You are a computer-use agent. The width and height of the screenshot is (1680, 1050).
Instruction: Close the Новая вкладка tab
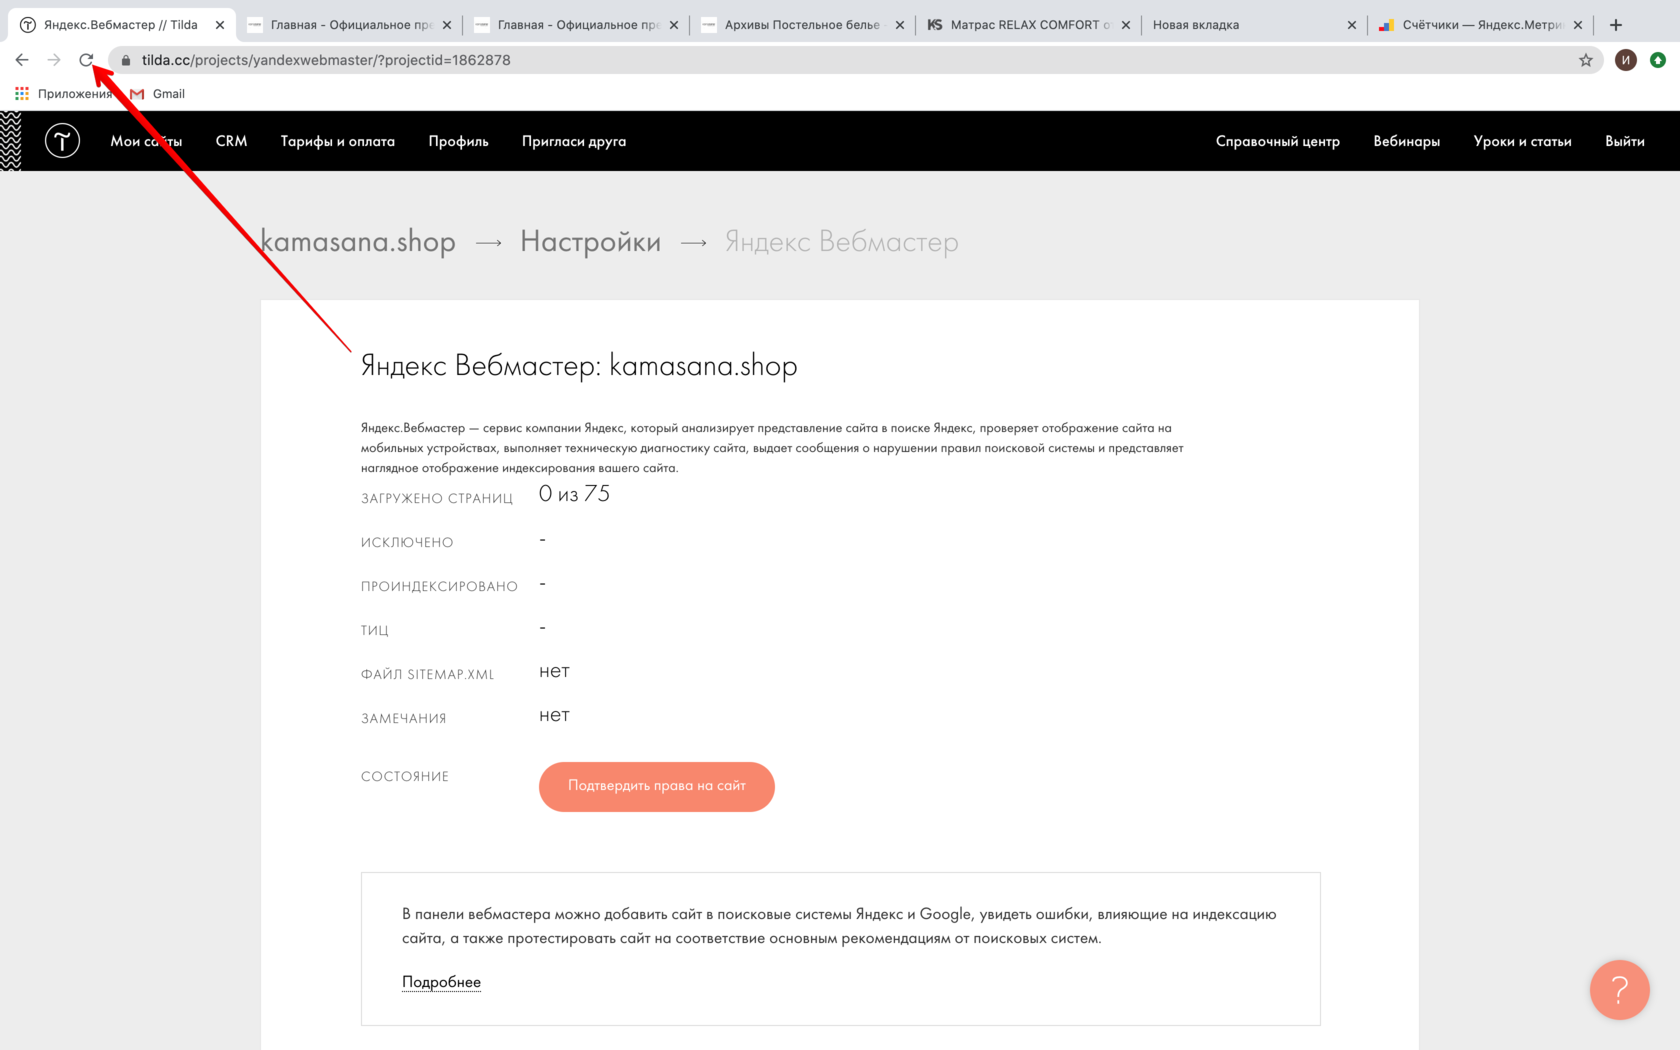tap(1352, 25)
